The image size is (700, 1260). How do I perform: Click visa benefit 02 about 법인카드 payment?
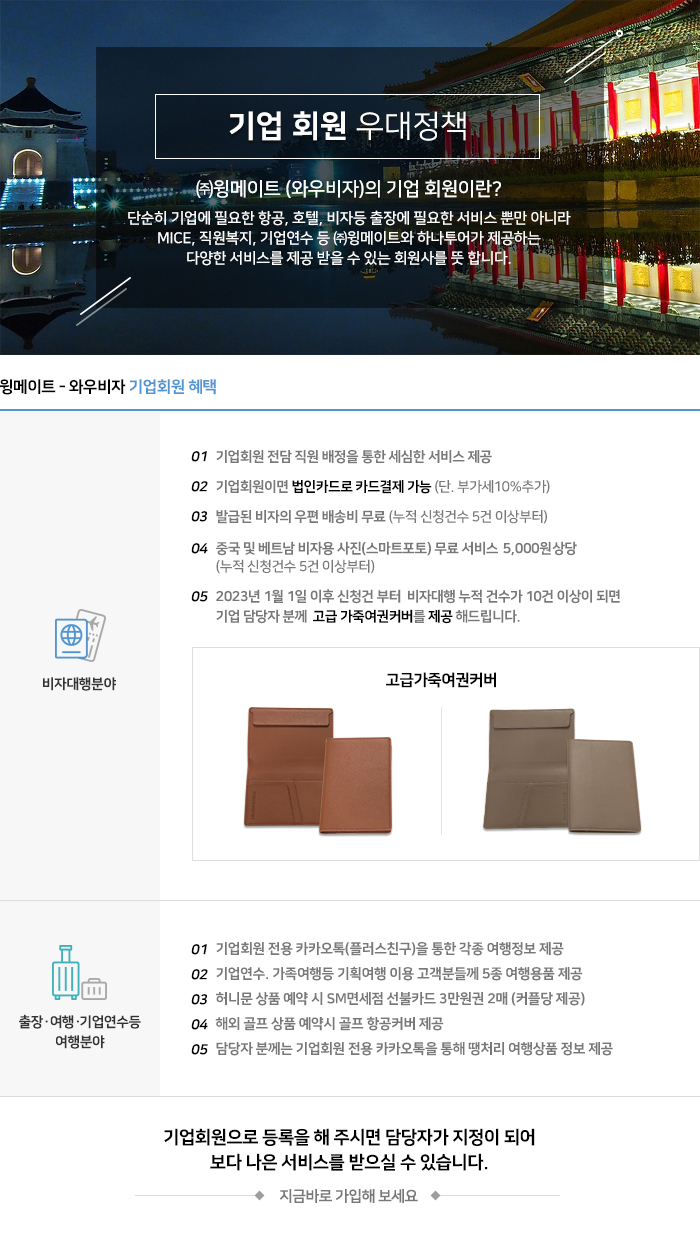click(x=371, y=486)
